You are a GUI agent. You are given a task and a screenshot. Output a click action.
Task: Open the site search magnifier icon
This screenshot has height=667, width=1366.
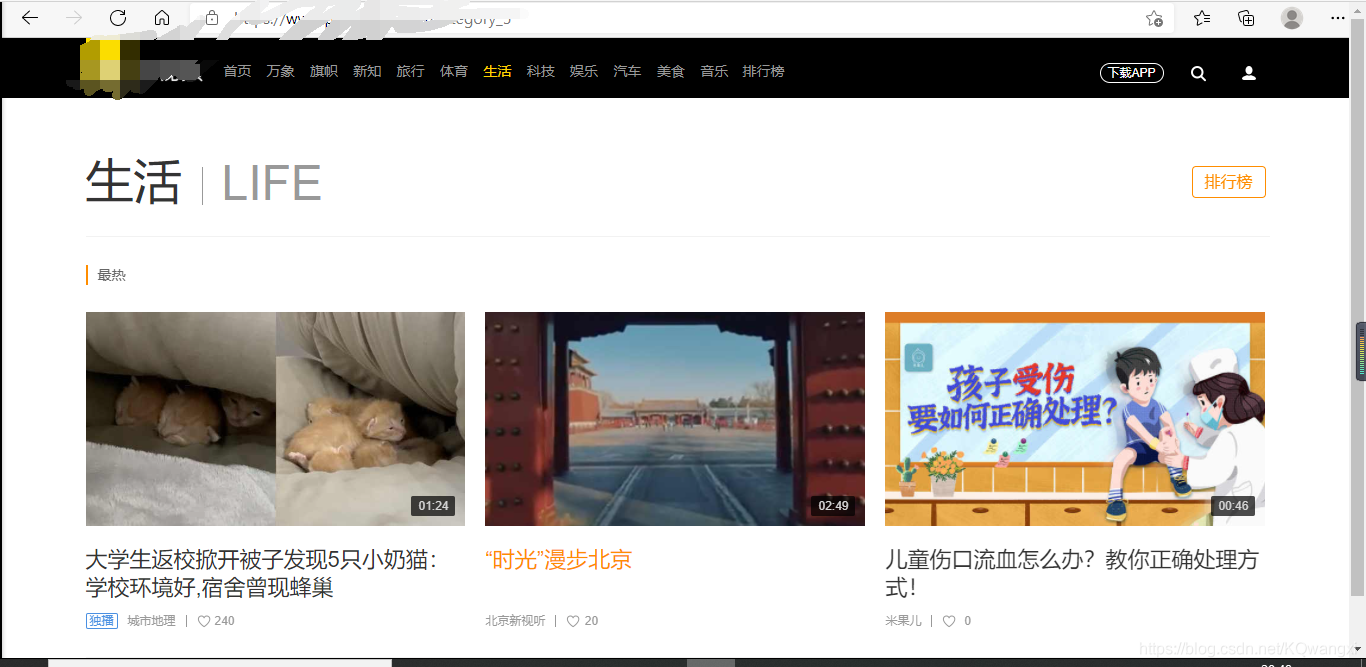point(1198,73)
